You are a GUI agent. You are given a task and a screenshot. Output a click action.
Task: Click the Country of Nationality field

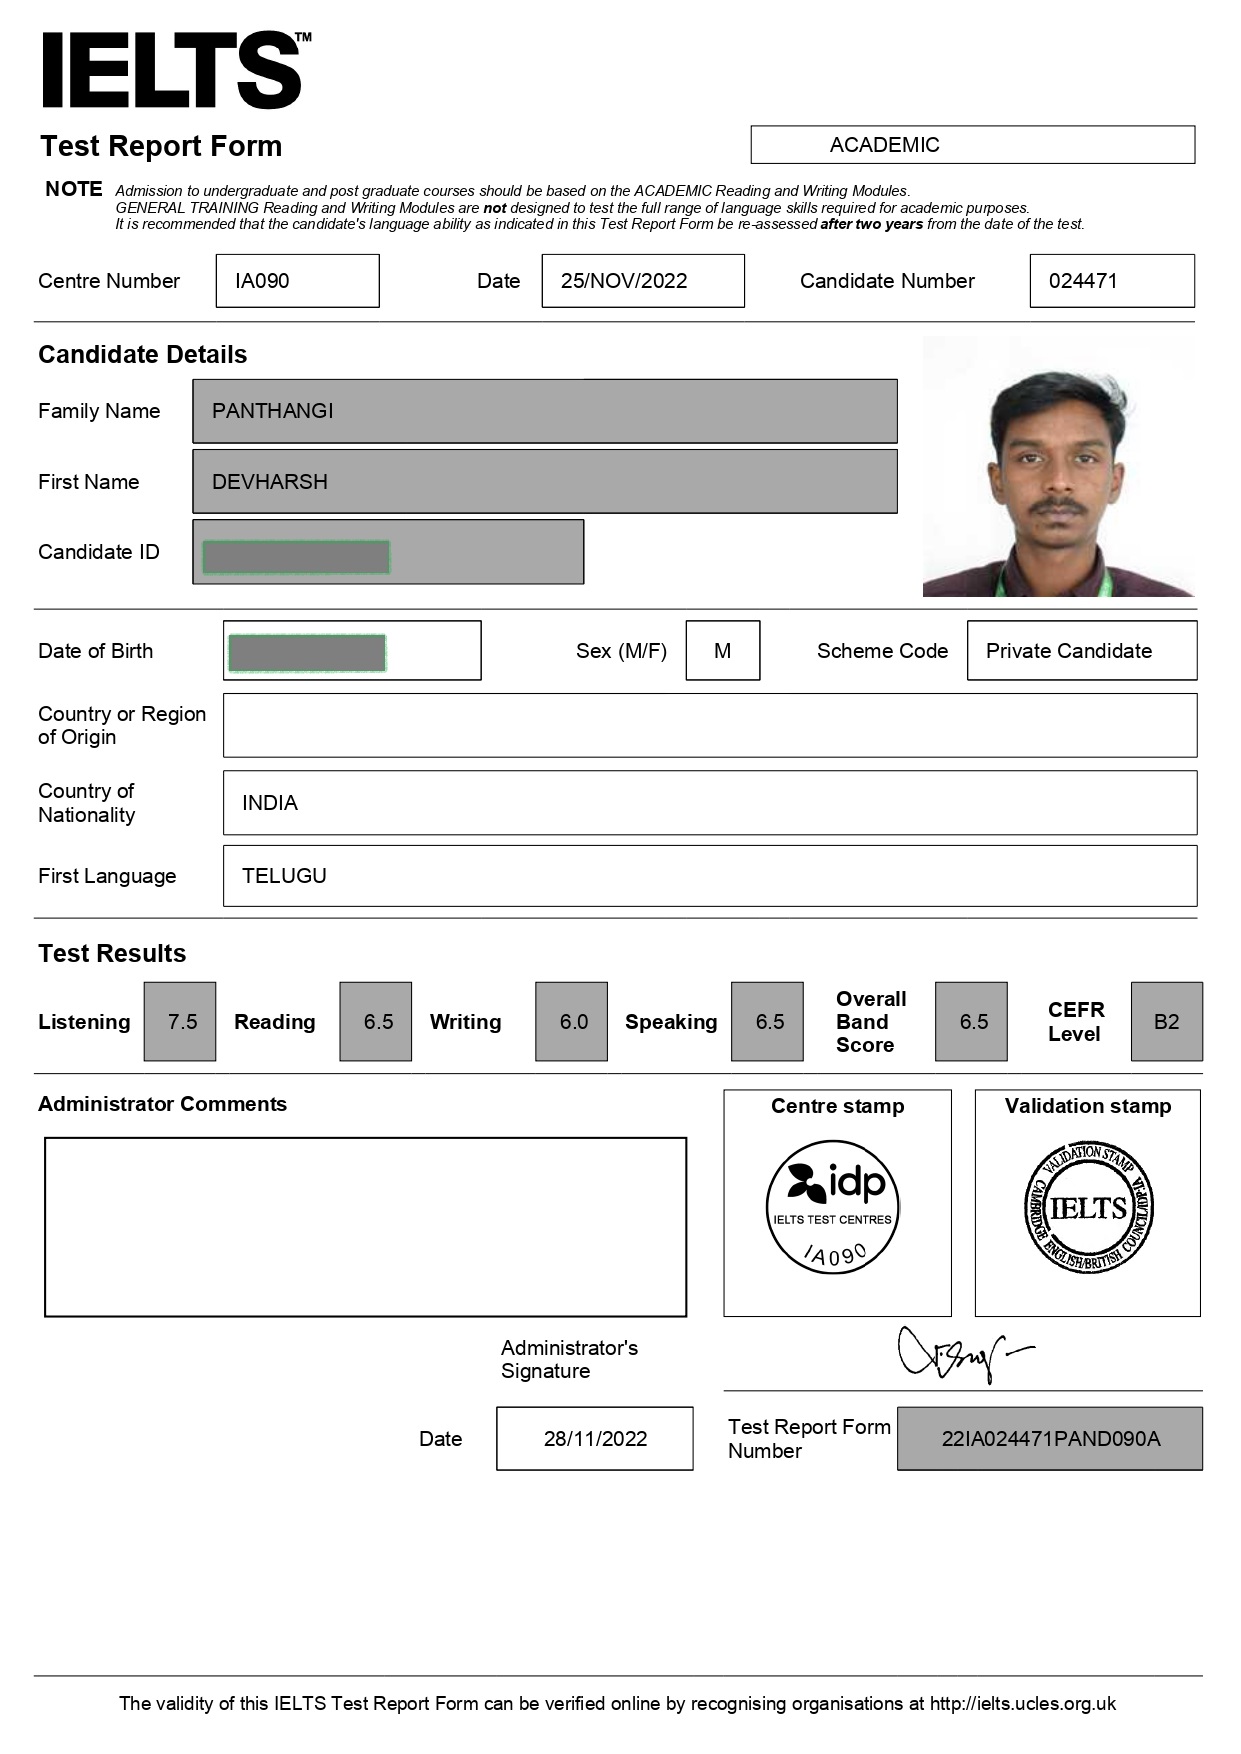pyautogui.click(x=709, y=803)
